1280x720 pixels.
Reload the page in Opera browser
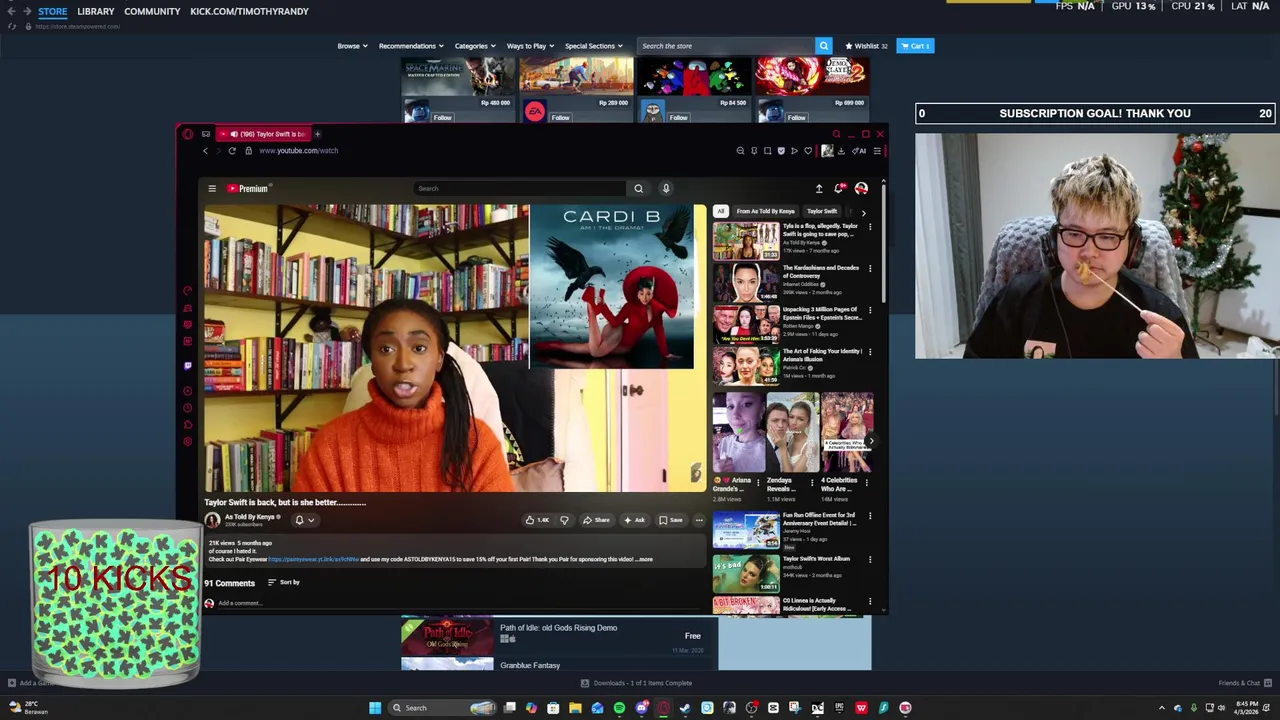pyautogui.click(x=232, y=151)
